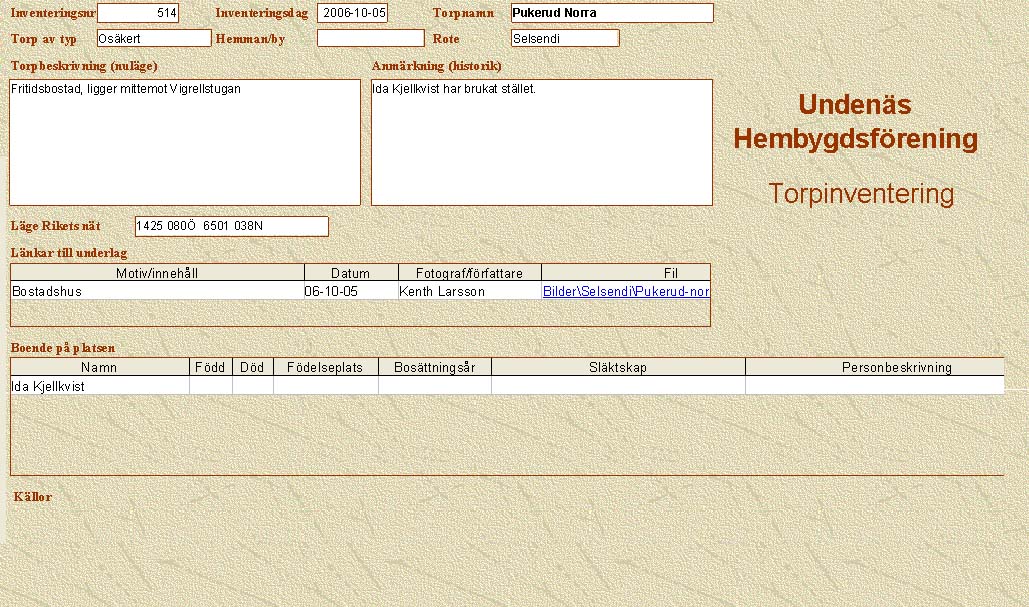Click inside the Anmärkning historik text box
Viewport: 1029px width, 607px height.
(x=541, y=143)
